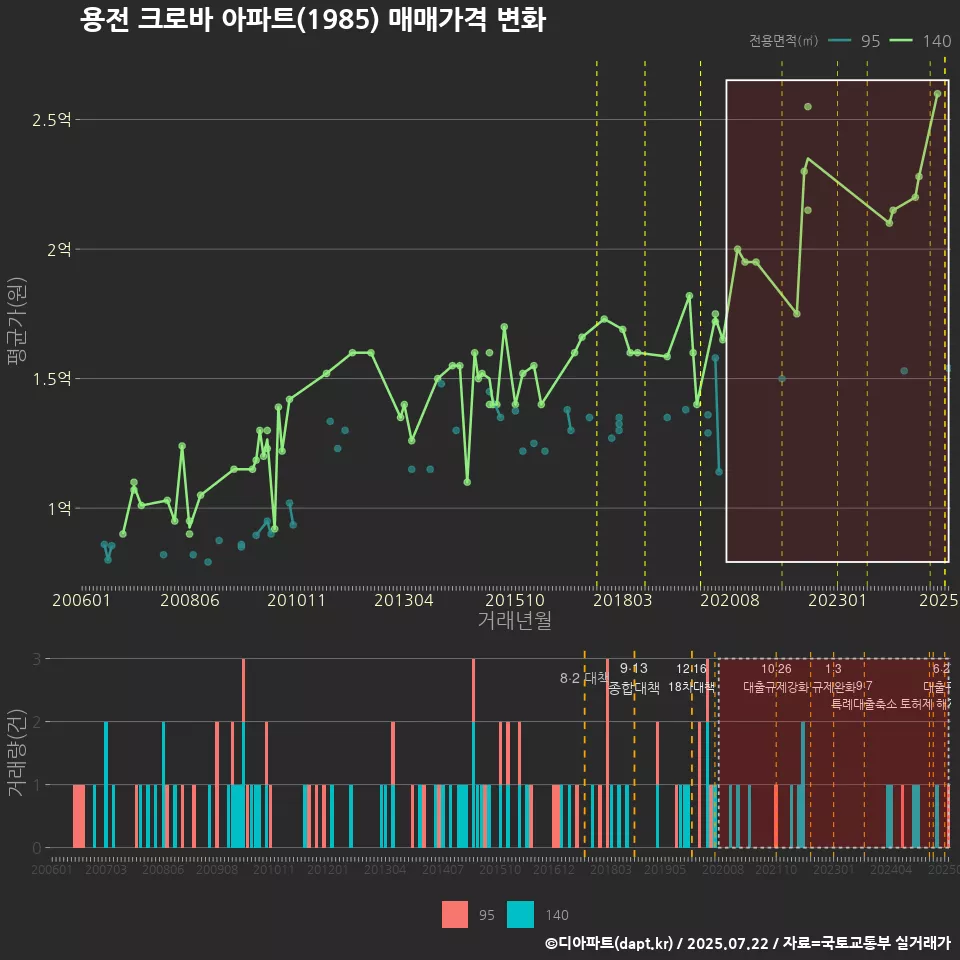Click 202110 on the volume chart x-axis
The width and height of the screenshot is (960, 960).
pos(776,869)
